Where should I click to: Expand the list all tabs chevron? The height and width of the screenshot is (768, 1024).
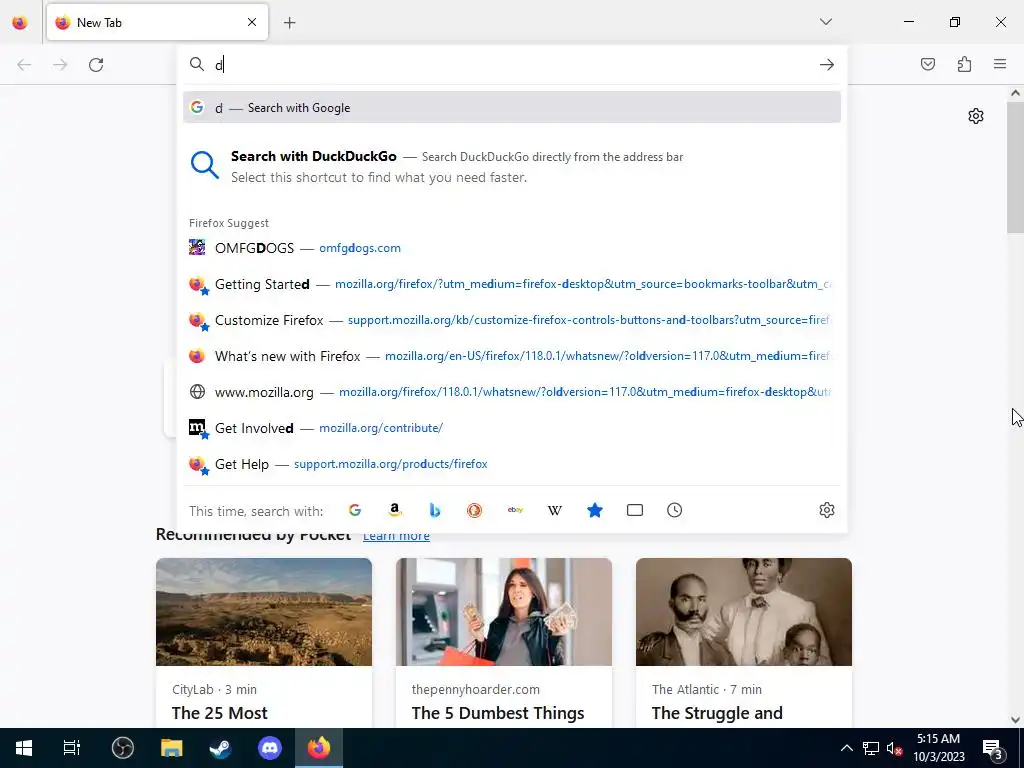pos(825,22)
